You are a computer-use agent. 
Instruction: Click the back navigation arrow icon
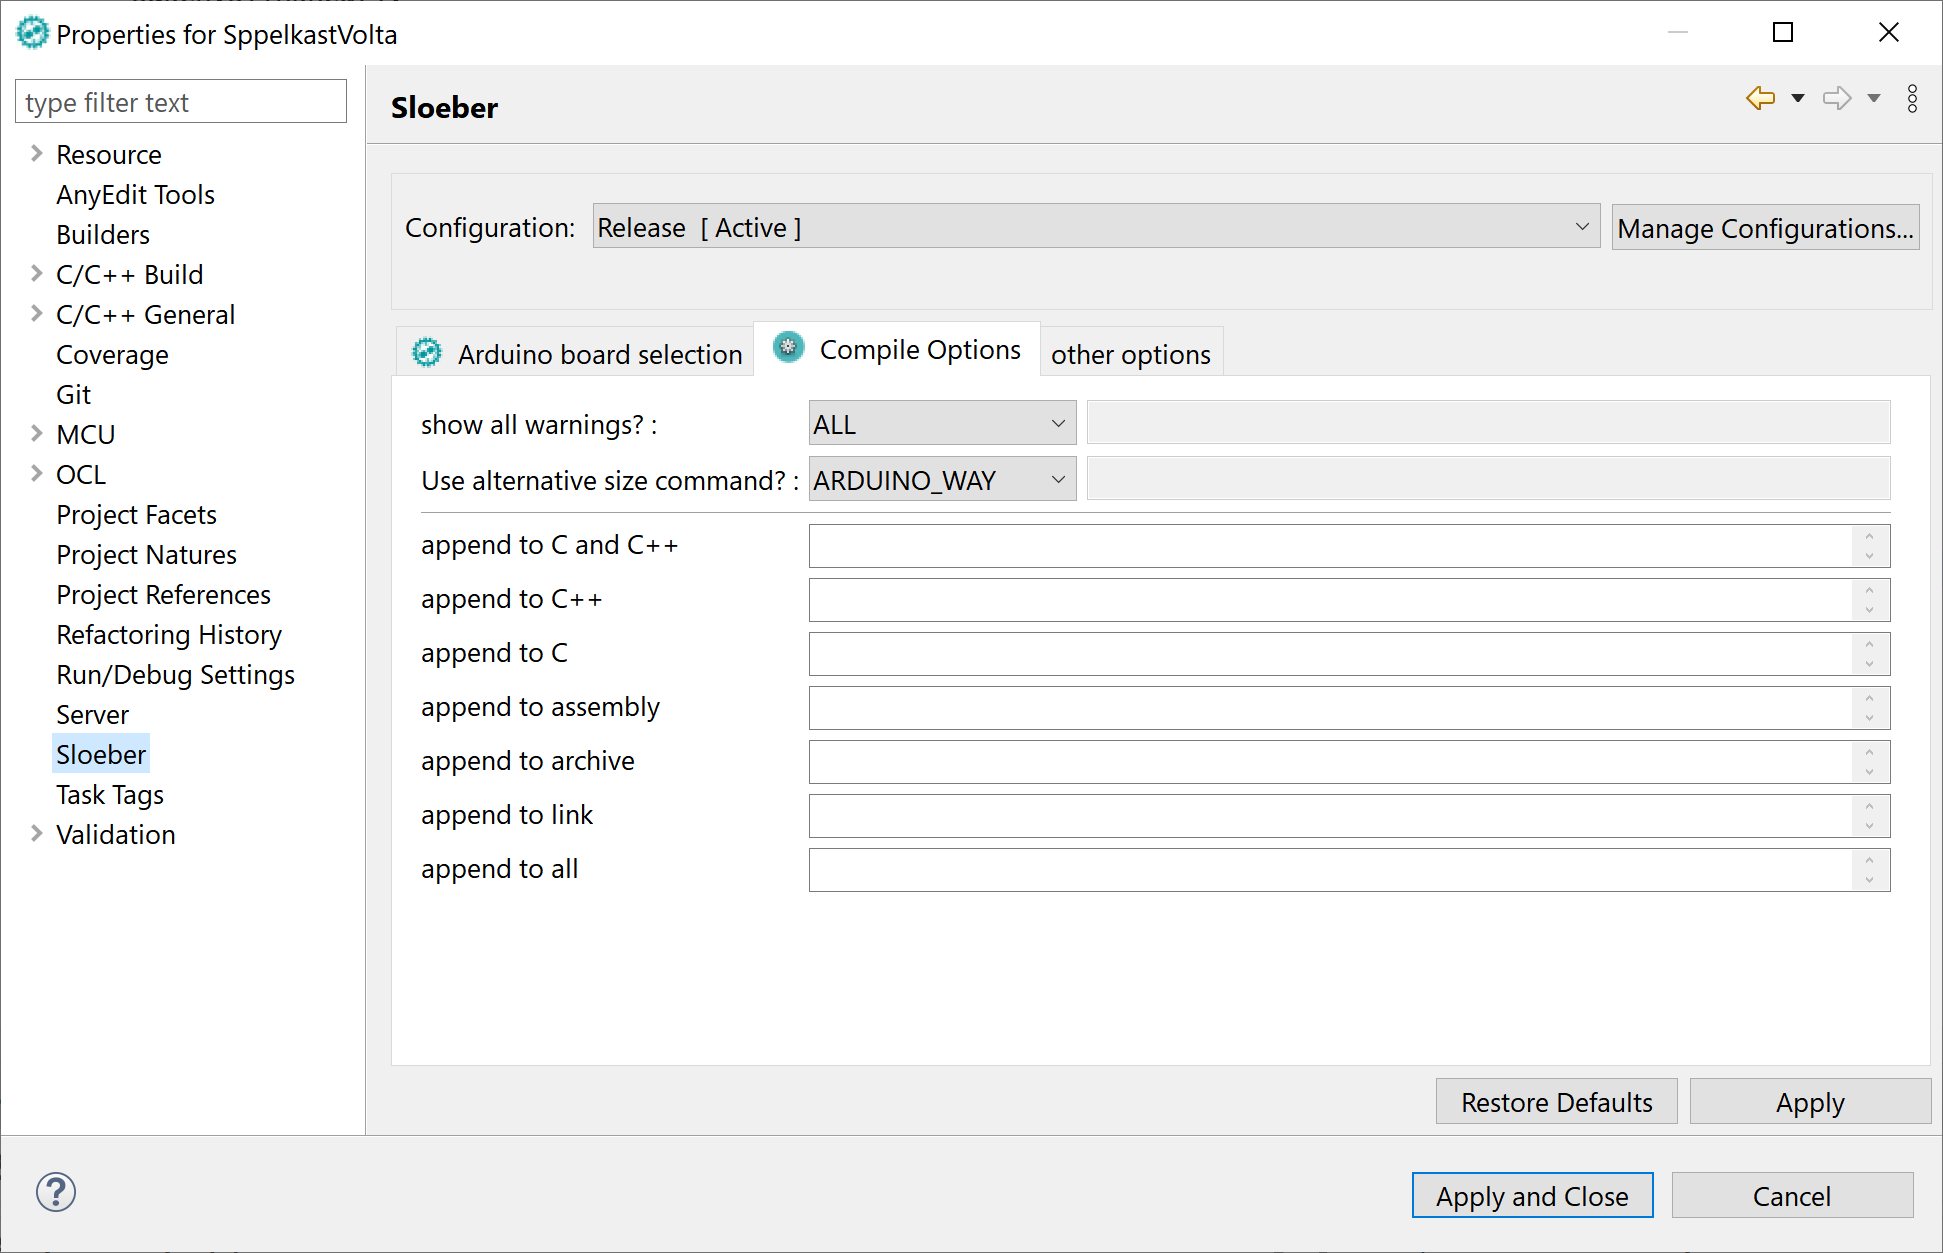(1760, 98)
